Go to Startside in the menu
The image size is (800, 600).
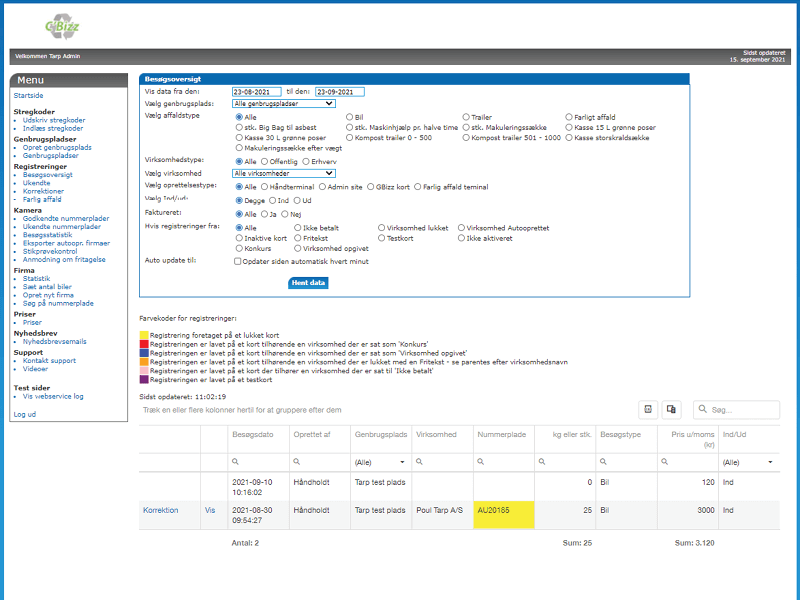coord(30,95)
